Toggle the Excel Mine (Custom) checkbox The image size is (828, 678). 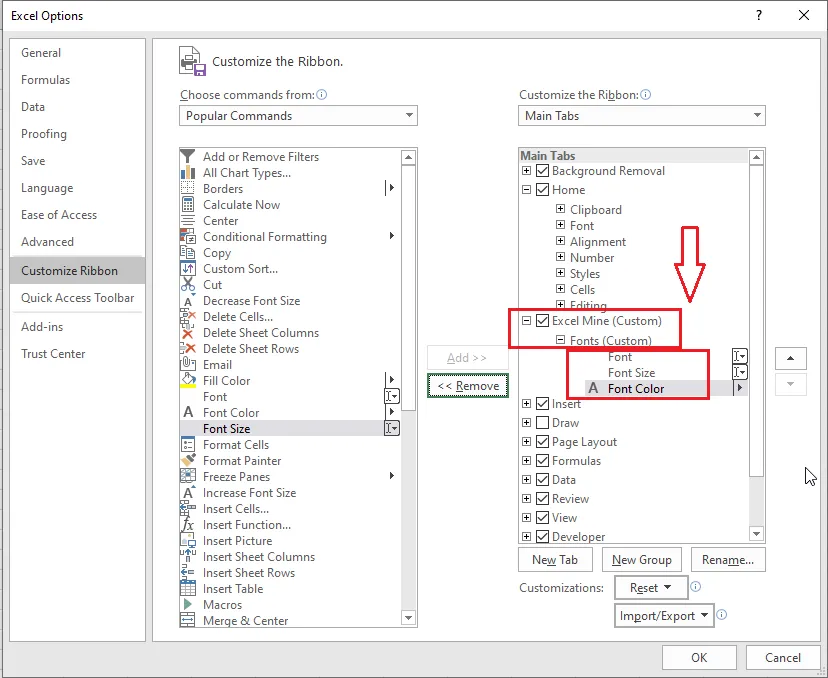pyautogui.click(x=542, y=321)
